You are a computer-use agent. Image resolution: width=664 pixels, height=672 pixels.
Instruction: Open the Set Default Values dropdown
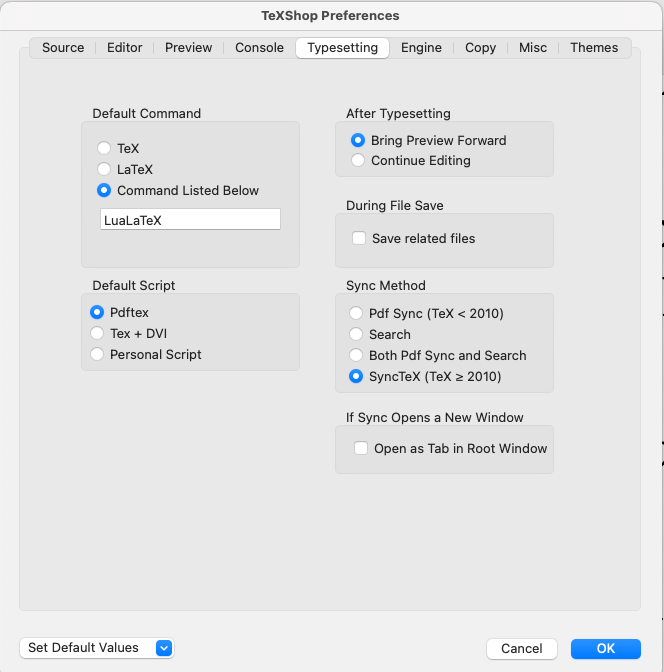click(97, 648)
